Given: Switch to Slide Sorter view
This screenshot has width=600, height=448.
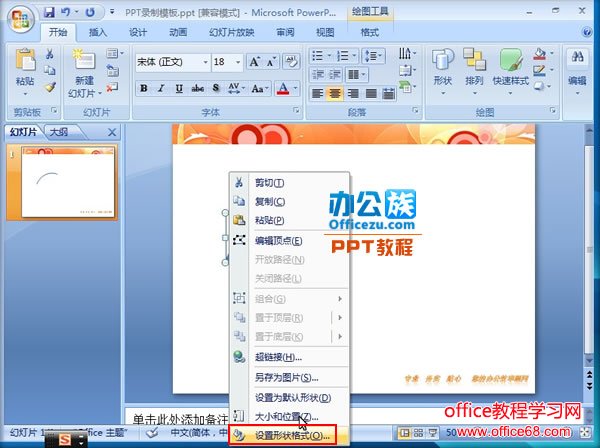Looking at the screenshot, I should 418,433.
